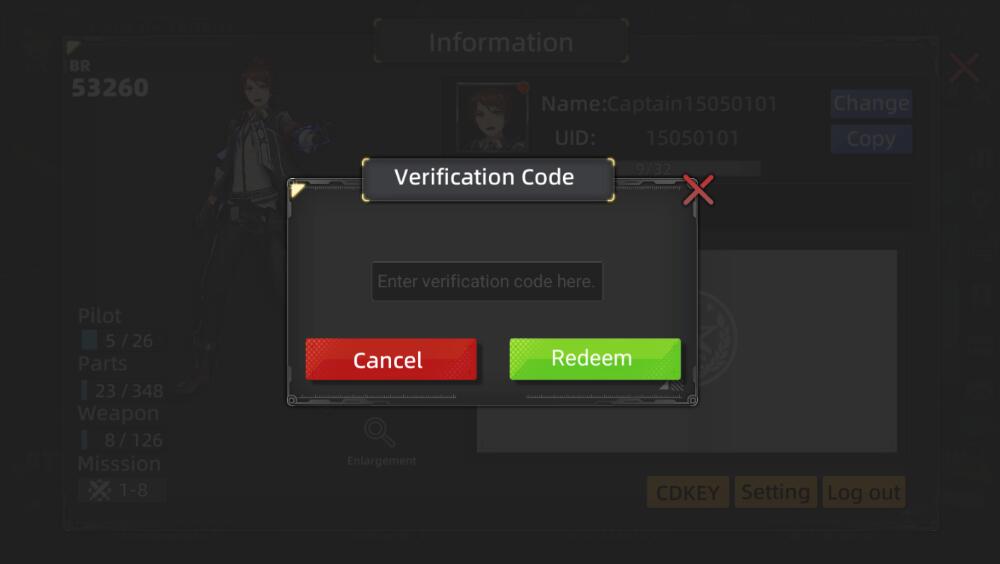Close the Information panel with background X
The image size is (1000, 564).
coord(964,67)
